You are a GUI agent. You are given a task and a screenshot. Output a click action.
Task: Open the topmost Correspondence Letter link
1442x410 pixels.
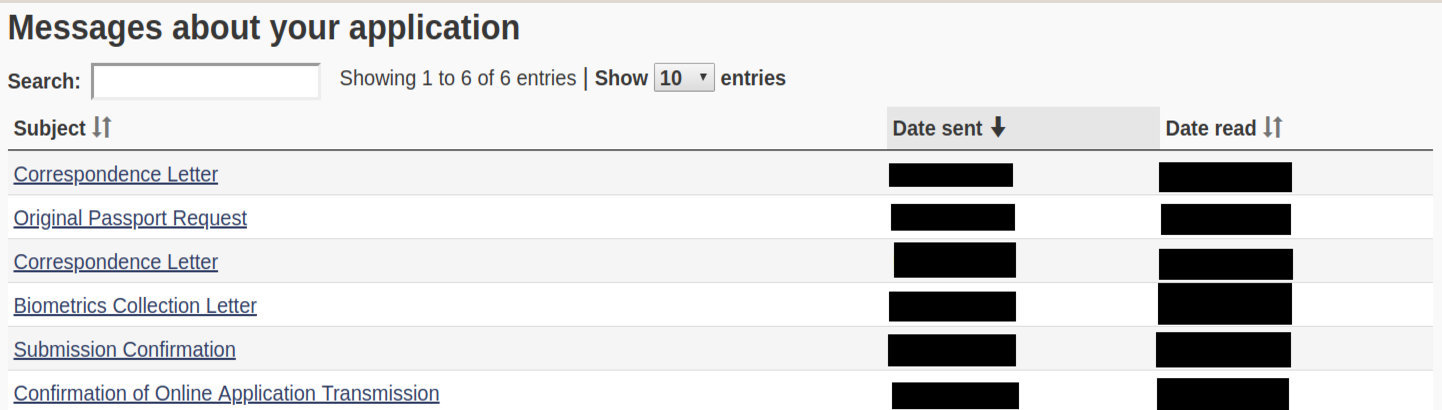pos(116,174)
